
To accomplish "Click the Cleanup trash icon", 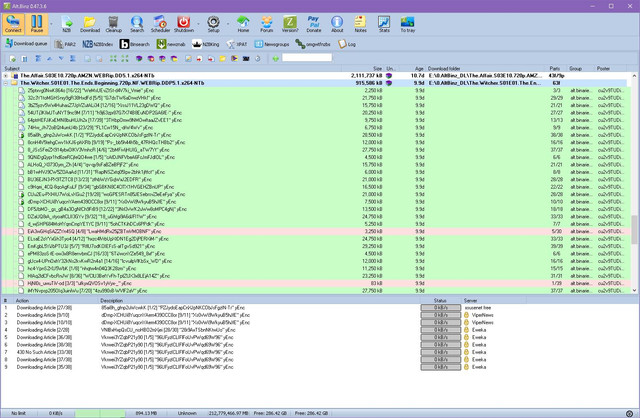I will (113, 24).
